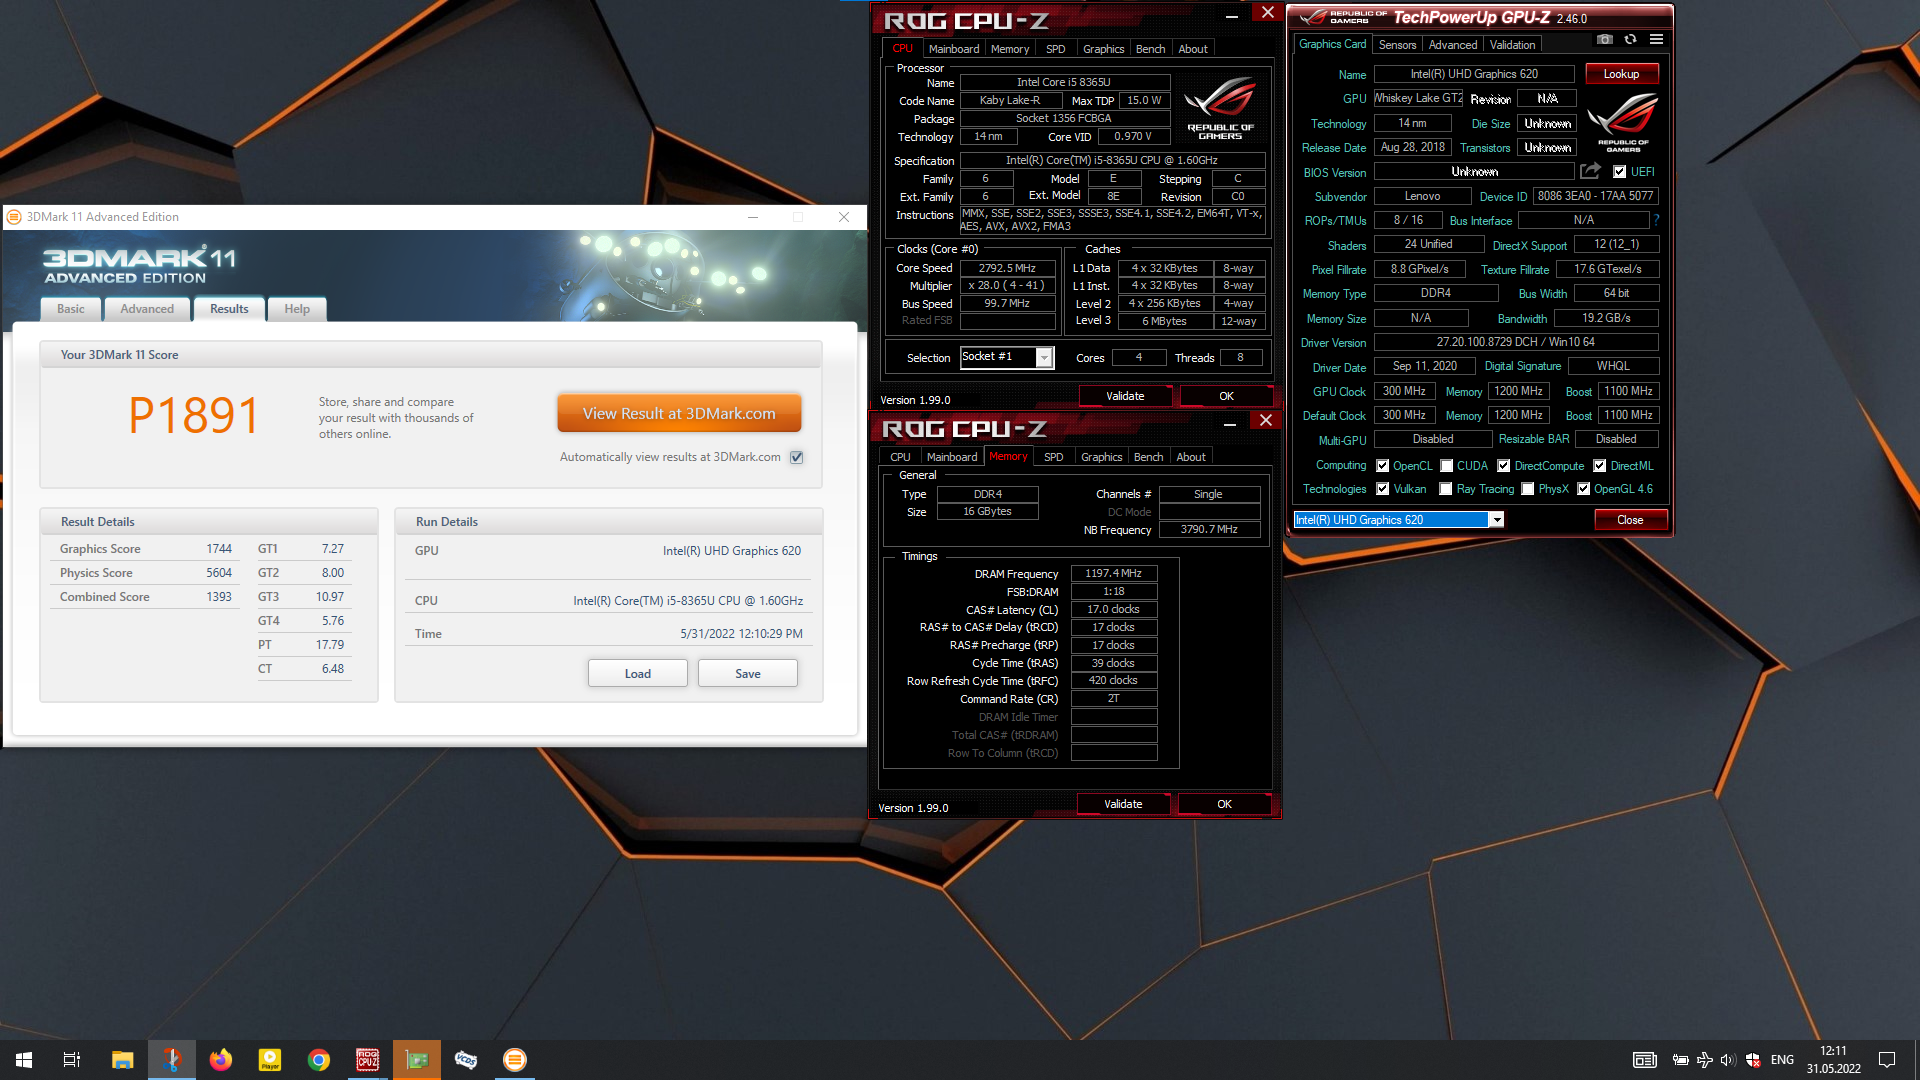The image size is (1920, 1080).
Task: Open the Mainboard tab in top CPU-Z
Action: point(954,49)
